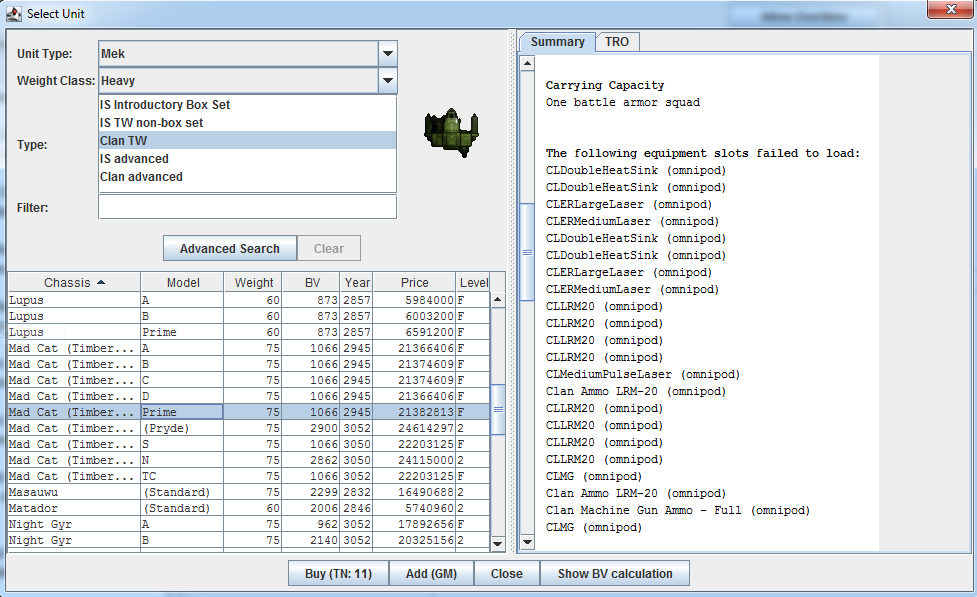Click 'Carrying Capacity' heading in summary
This screenshot has height=597, width=977.
click(605, 85)
